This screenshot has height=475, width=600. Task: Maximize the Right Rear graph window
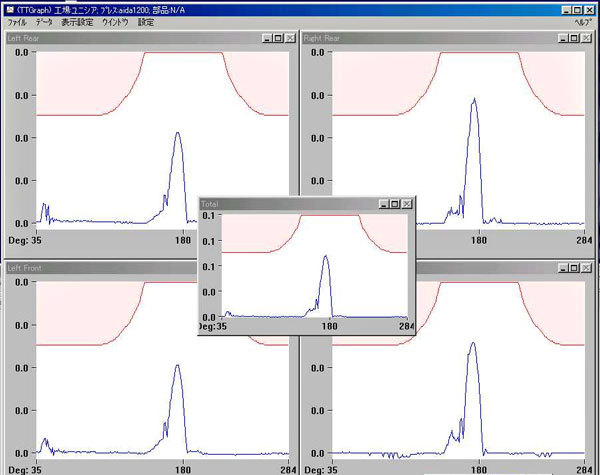point(573,38)
